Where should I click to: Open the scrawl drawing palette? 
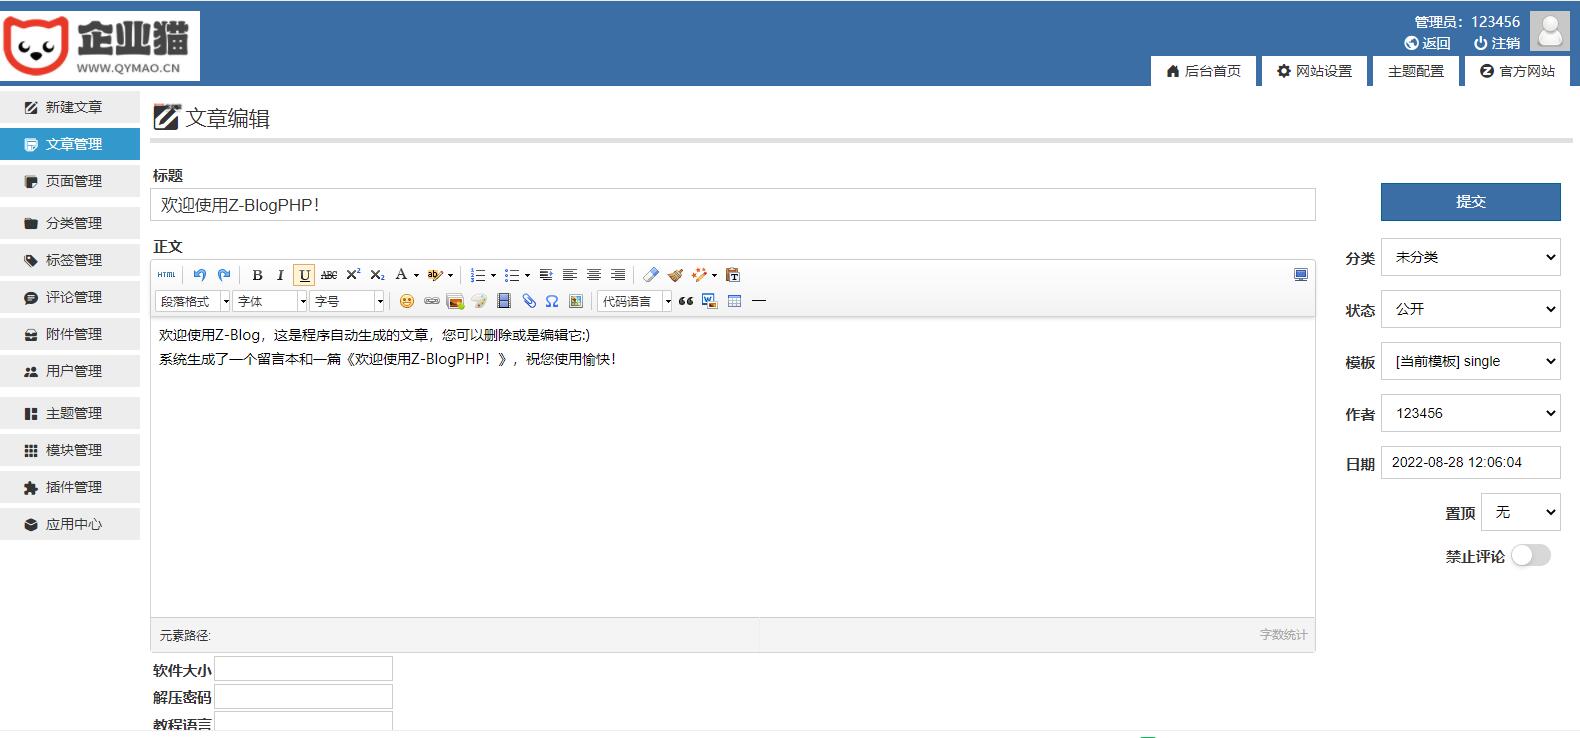(x=479, y=301)
